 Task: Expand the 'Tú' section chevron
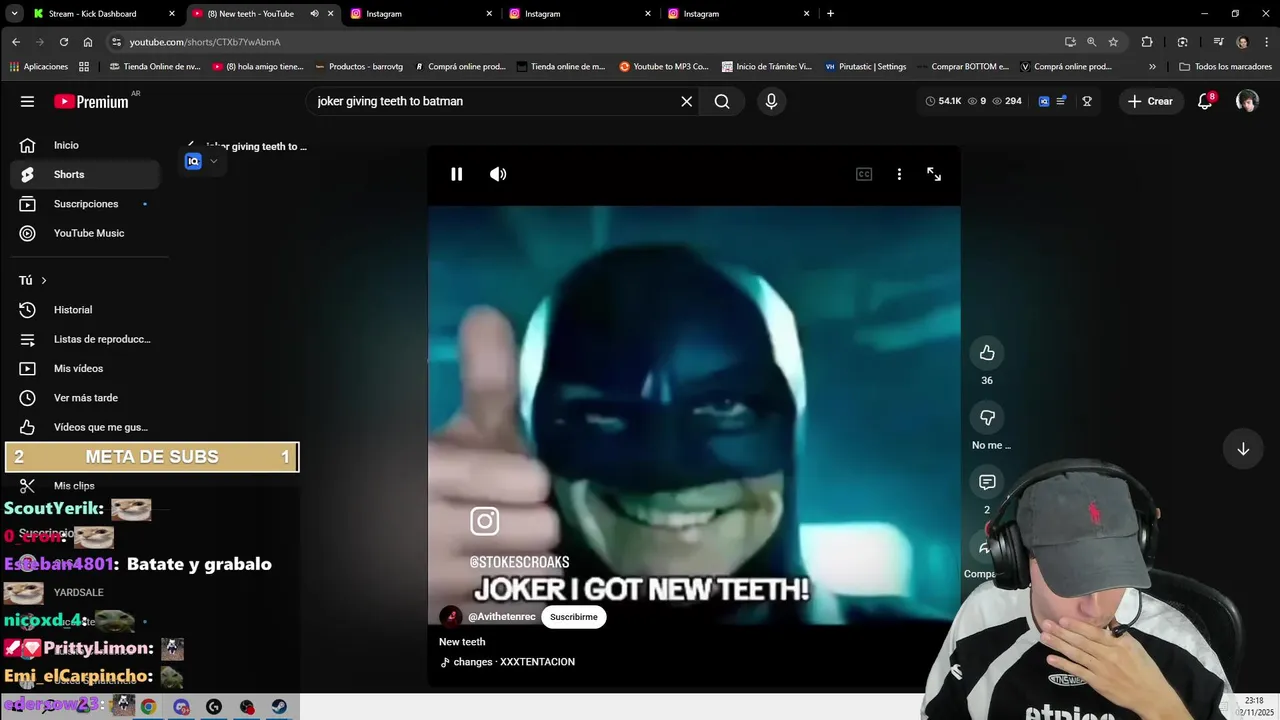43,281
